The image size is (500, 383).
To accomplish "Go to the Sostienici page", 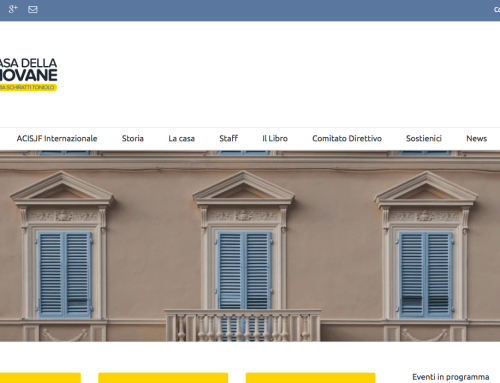I will click(424, 138).
